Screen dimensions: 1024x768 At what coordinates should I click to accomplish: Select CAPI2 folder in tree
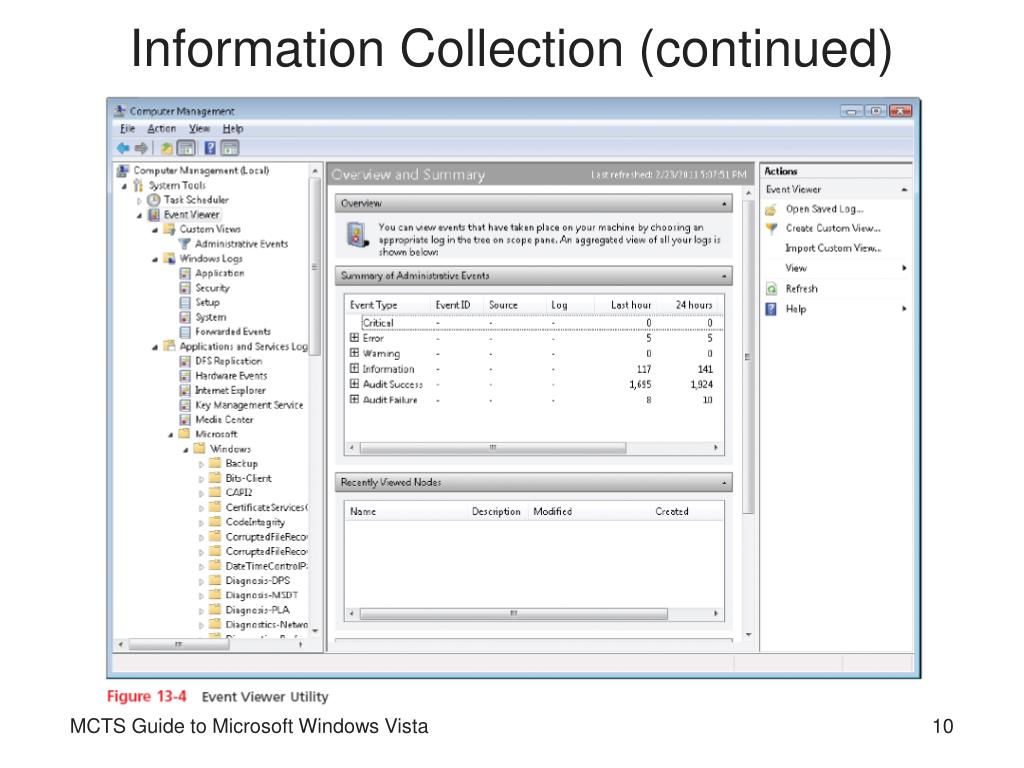(x=238, y=492)
